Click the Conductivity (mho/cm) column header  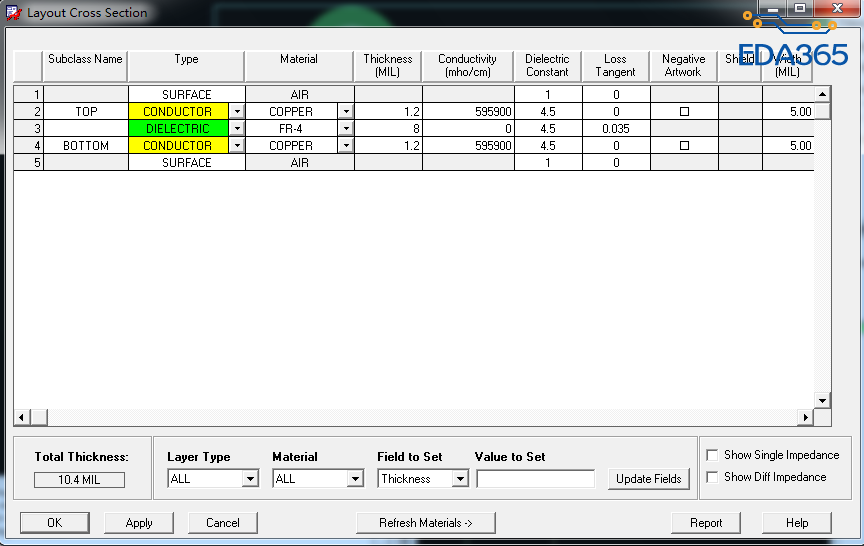[x=467, y=66]
